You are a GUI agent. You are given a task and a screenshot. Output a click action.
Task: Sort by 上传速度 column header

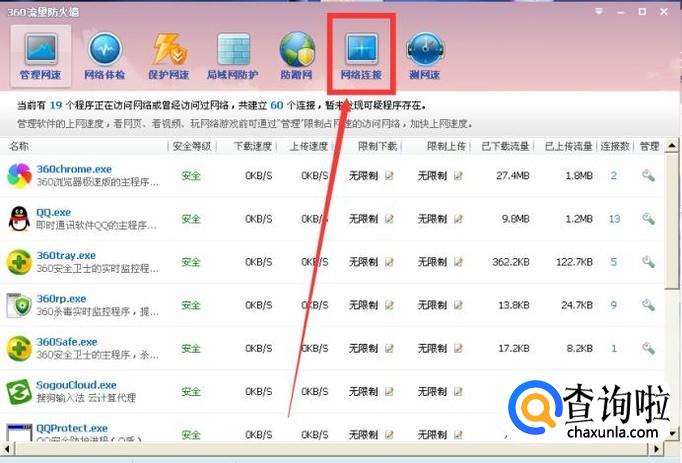pyautogui.click(x=308, y=146)
